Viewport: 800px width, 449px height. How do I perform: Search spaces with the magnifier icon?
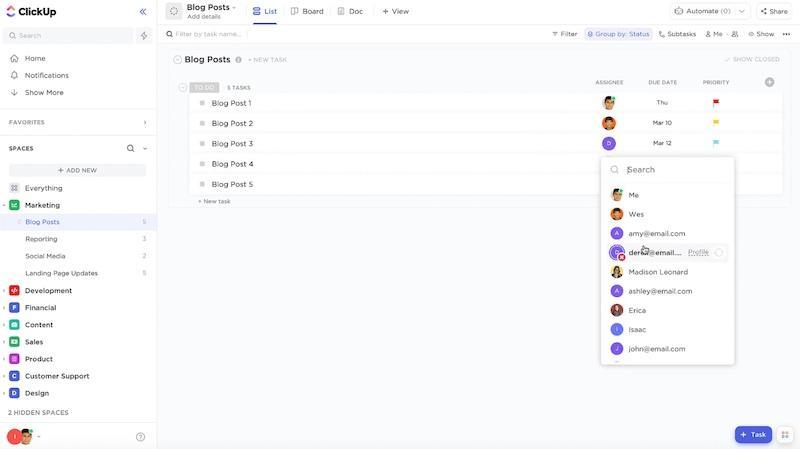(131, 148)
